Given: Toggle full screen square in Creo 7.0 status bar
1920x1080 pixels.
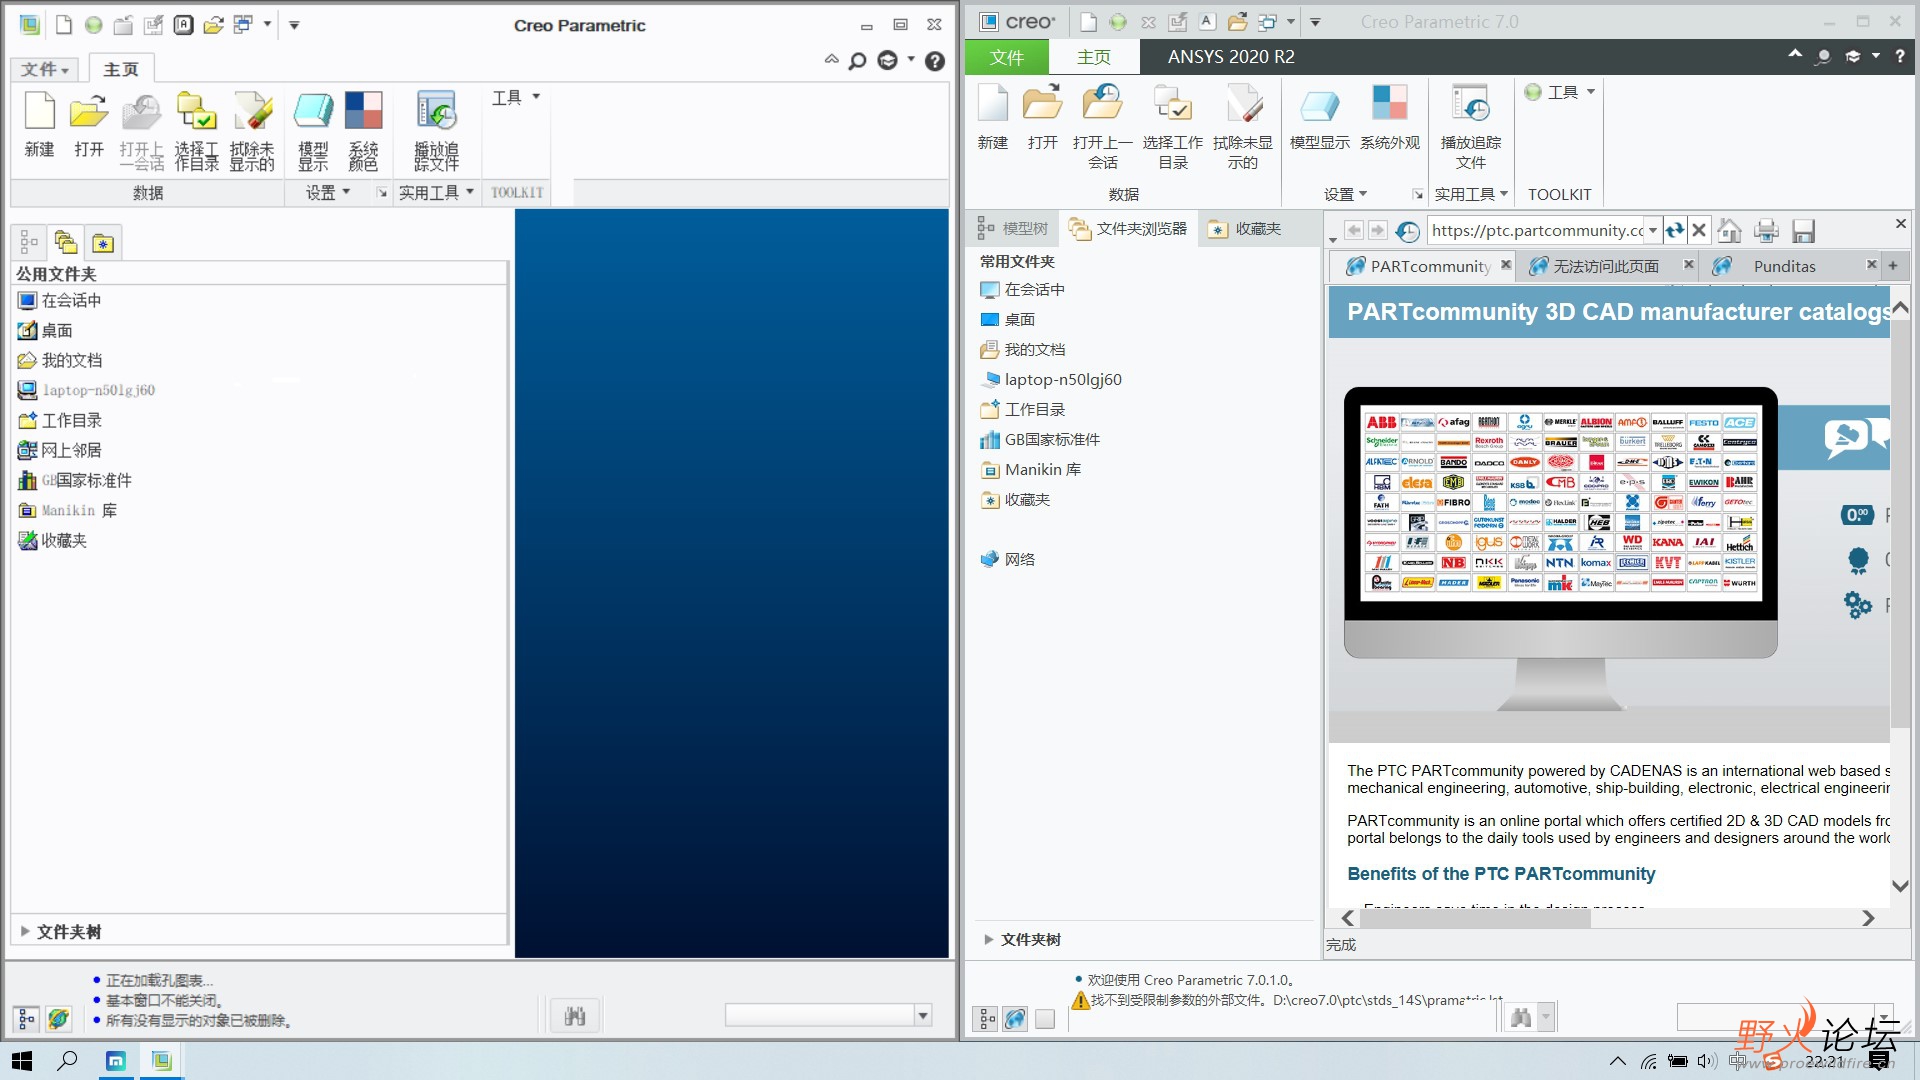Looking at the screenshot, I should pos(1045,1018).
